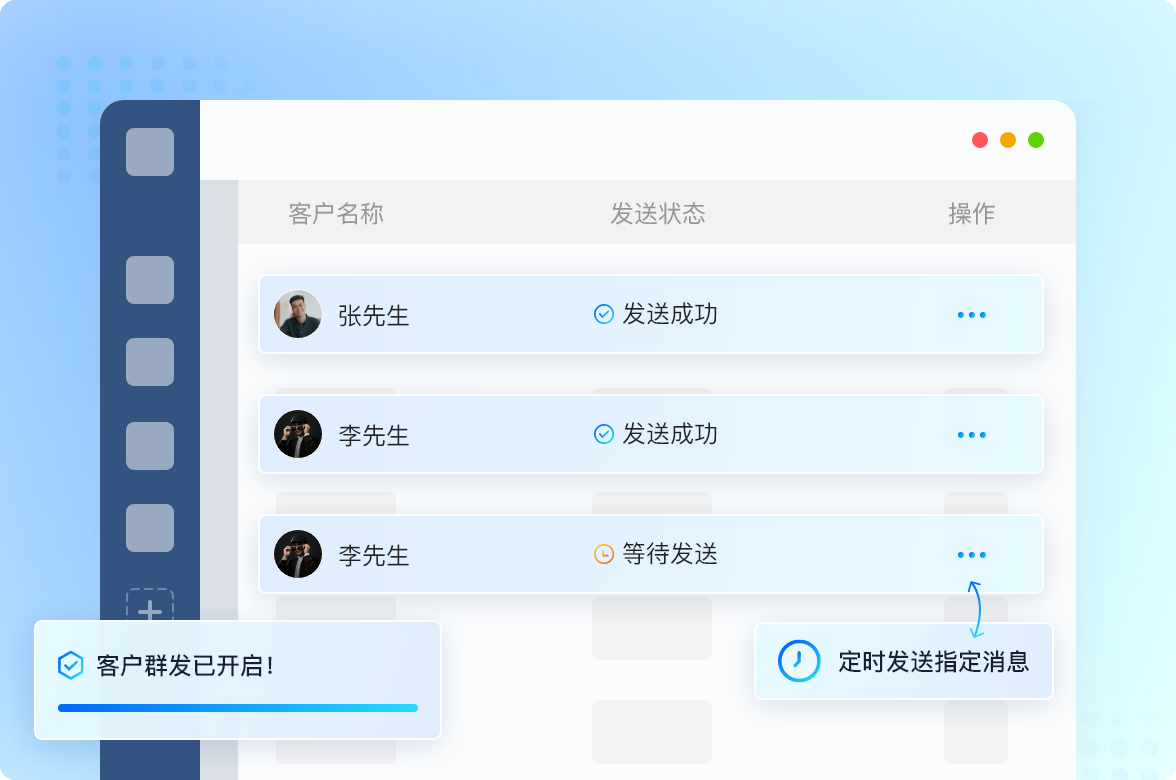Click the green window dot button
Image resolution: width=1176 pixels, height=780 pixels.
(1036, 140)
